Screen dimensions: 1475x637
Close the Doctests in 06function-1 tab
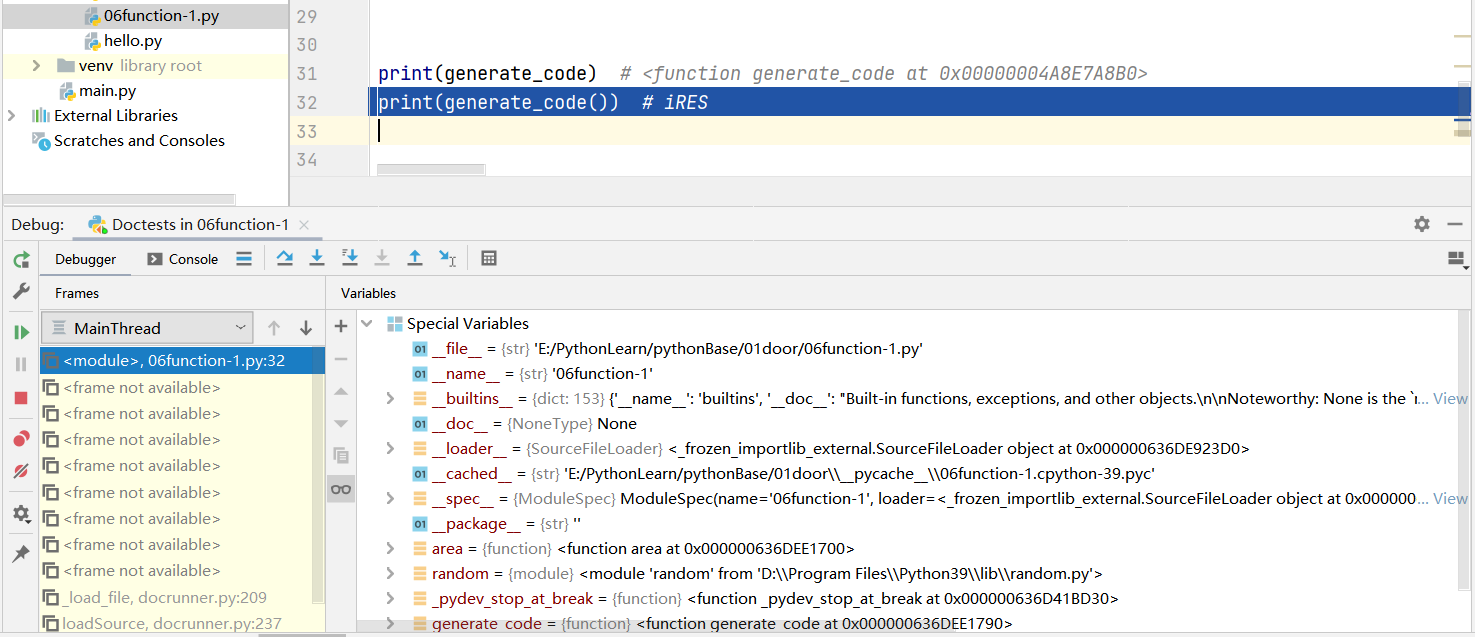click(304, 225)
